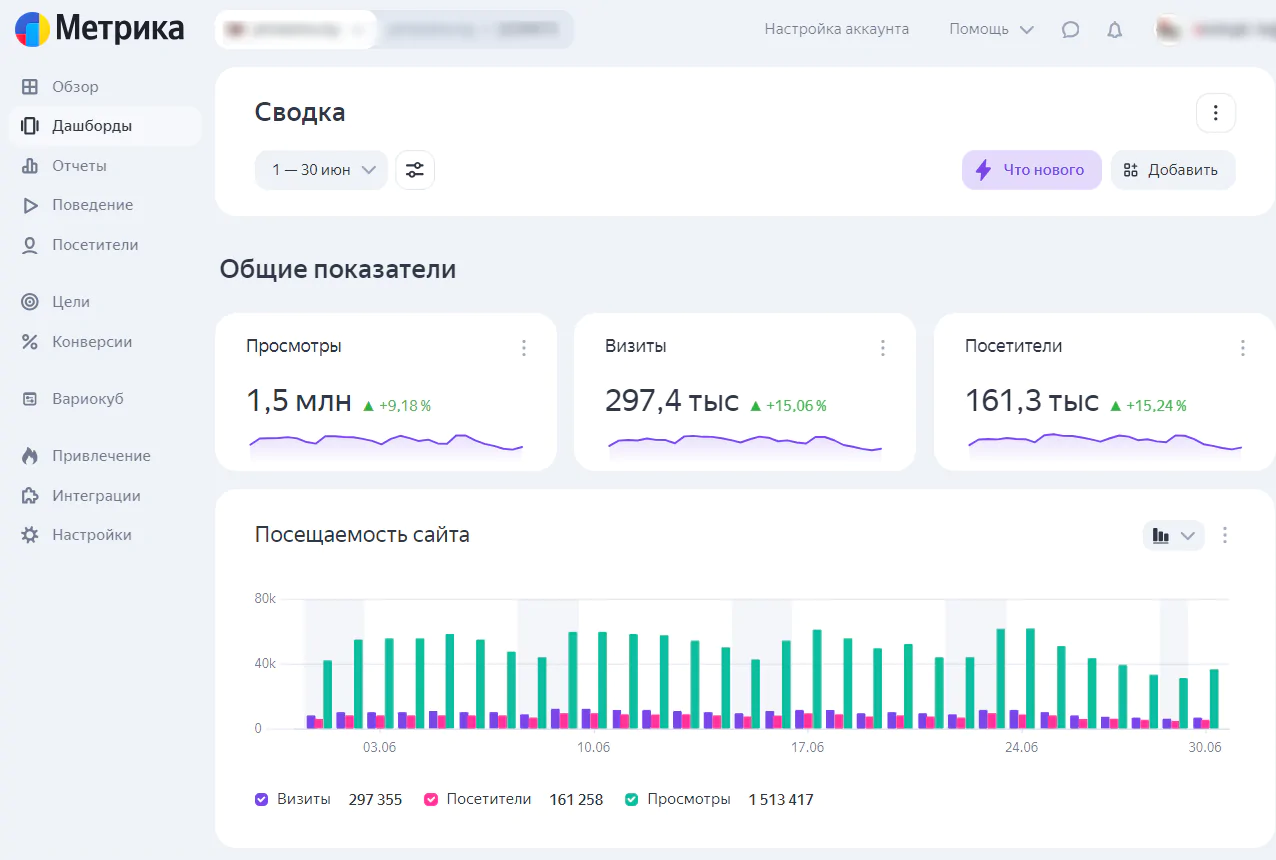Open the notifications bell icon
Screen dimensions: 1276x860
(1115, 30)
